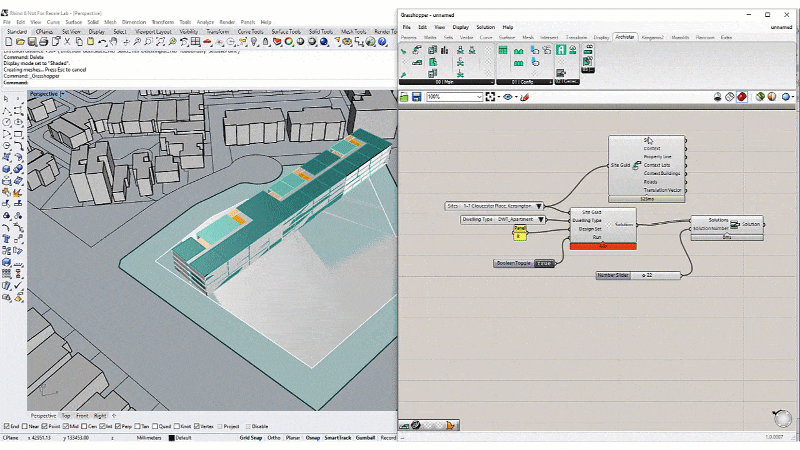
Task: Open file icon in Grasshopper canvas toolbar
Action: click(404, 96)
